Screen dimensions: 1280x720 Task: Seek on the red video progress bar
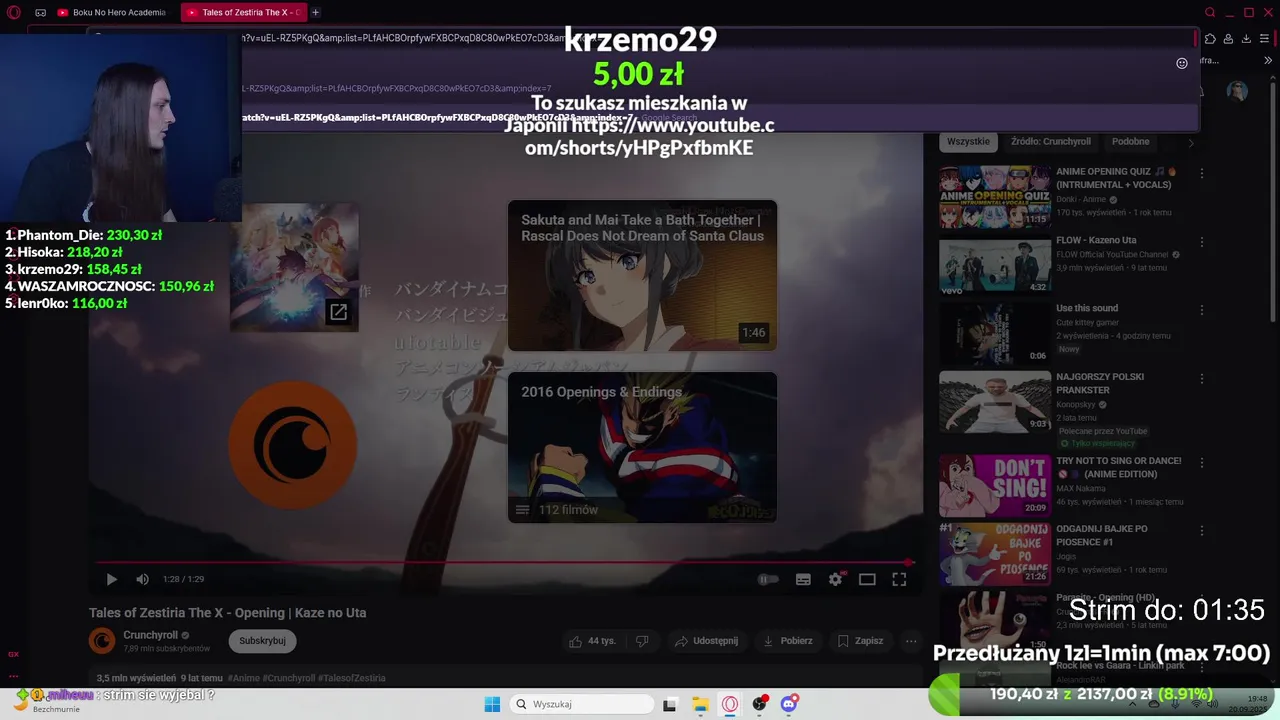click(x=503, y=562)
